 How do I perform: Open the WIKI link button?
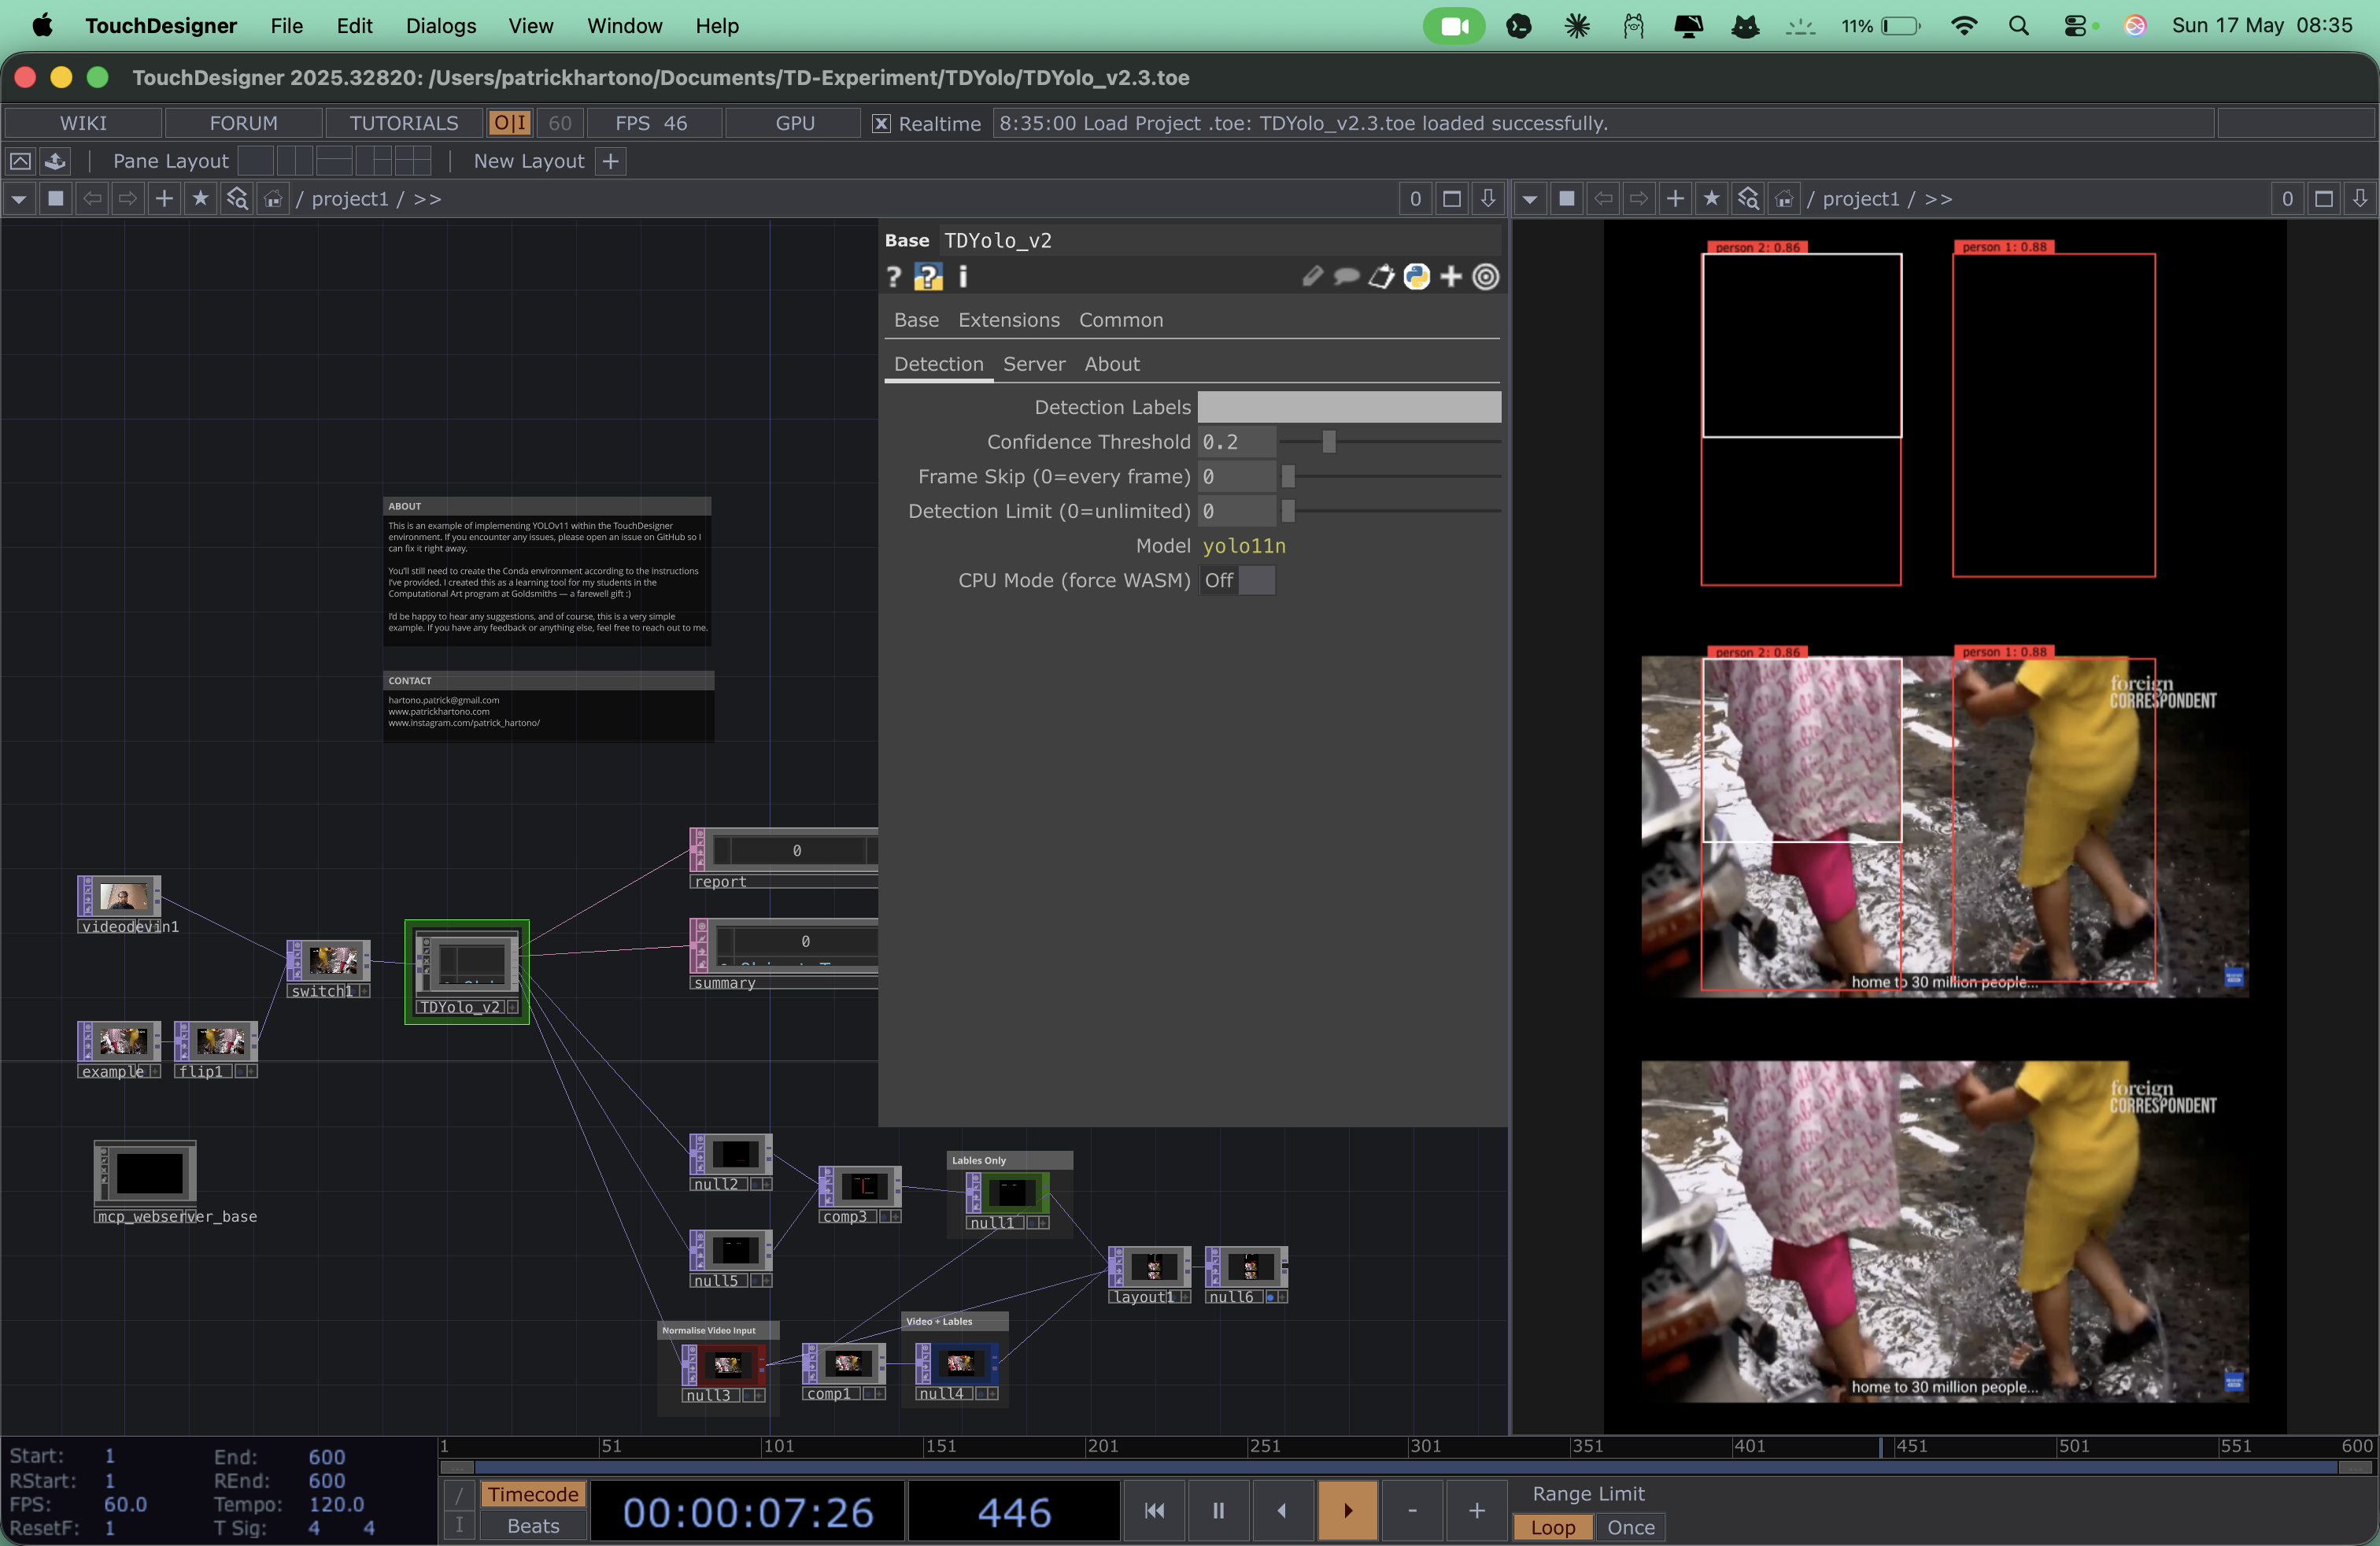click(83, 123)
